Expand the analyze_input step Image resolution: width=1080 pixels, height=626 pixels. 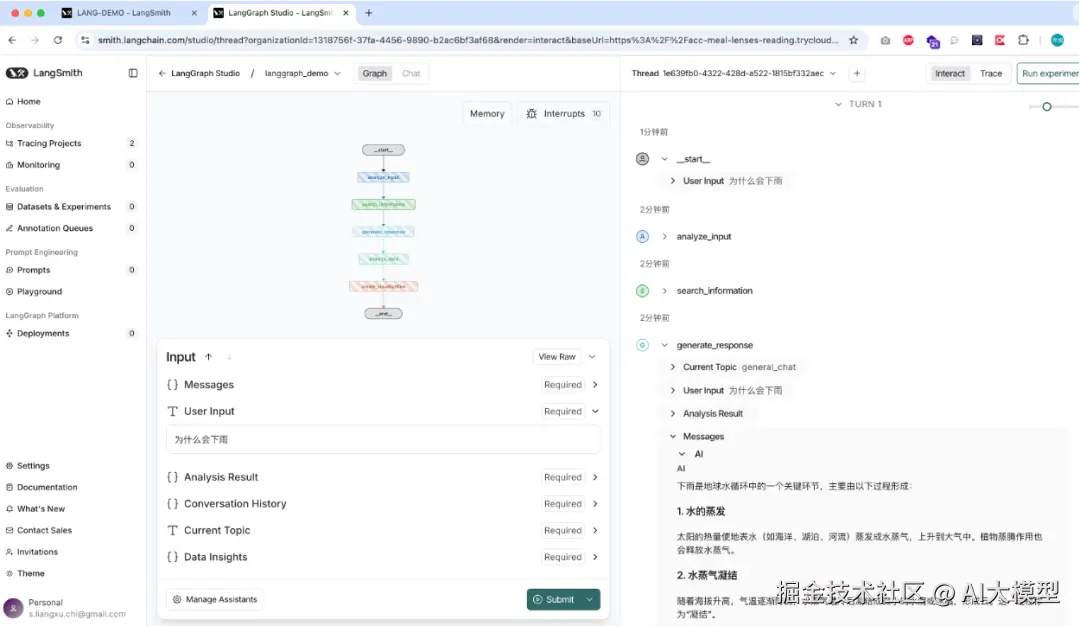click(x=665, y=236)
